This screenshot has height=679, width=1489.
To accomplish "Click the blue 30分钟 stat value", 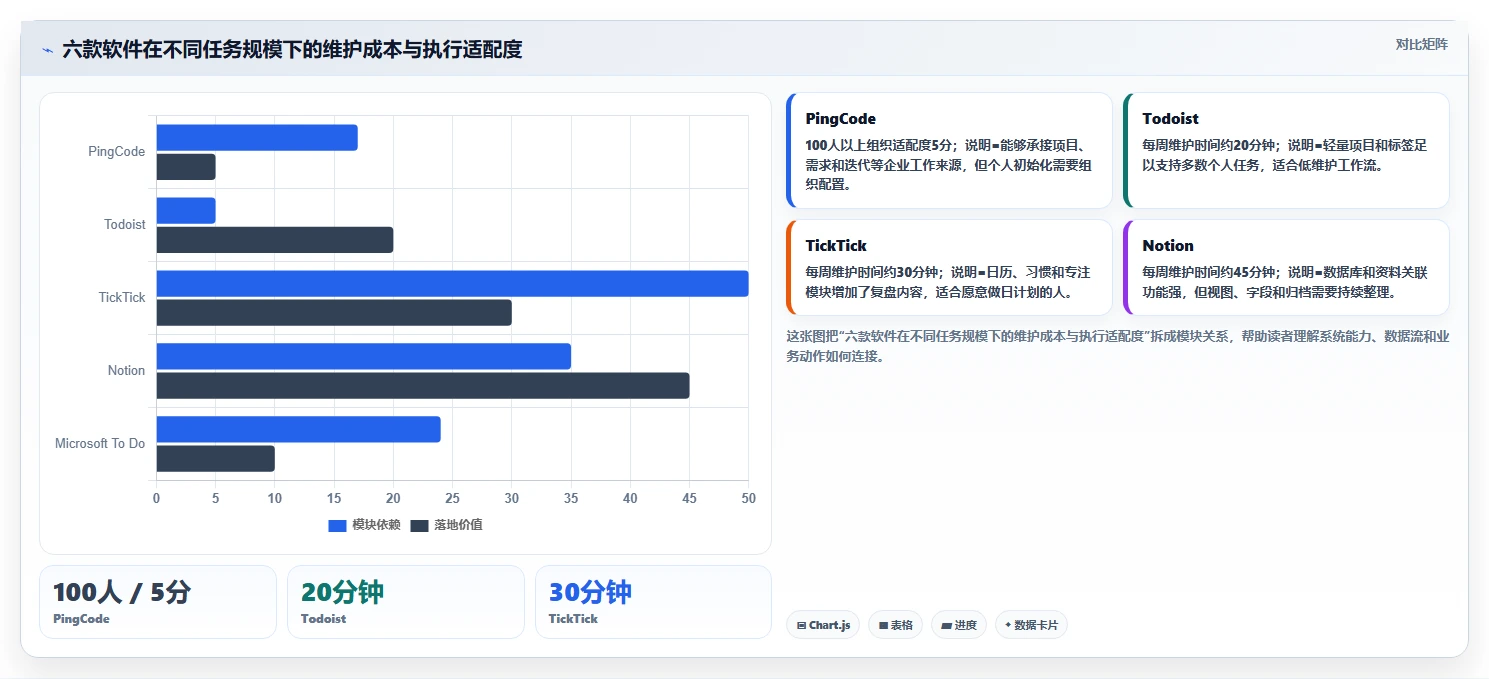I will [590, 592].
